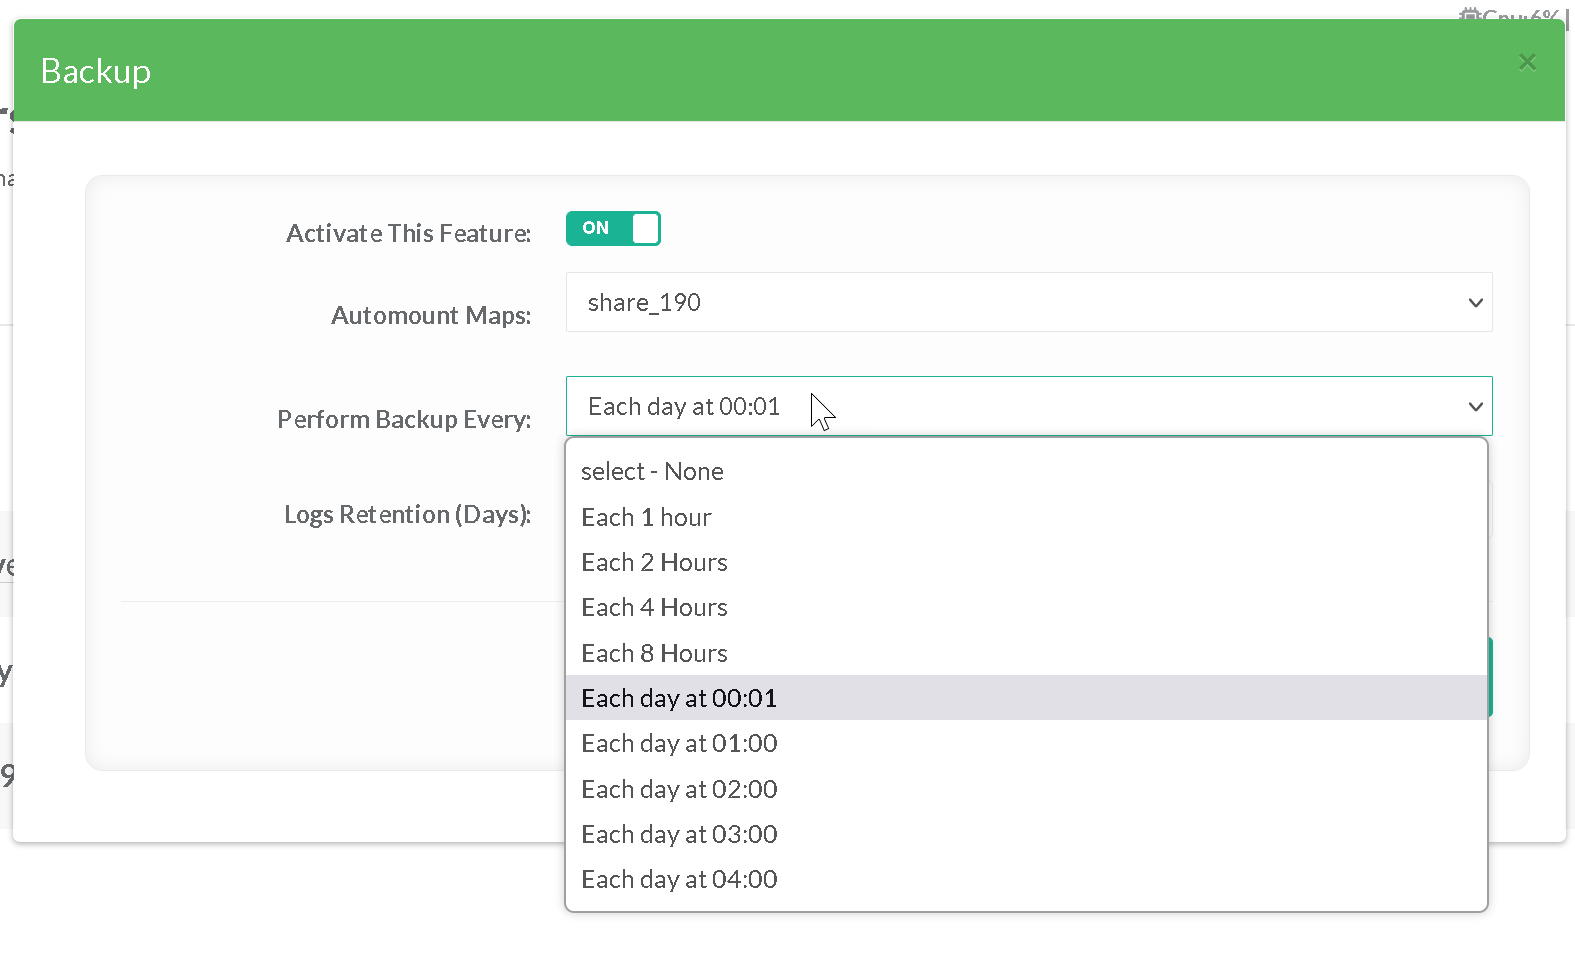Choose 'Each 2 Hours' backup interval
Image resolution: width=1575 pixels, height=956 pixels.
(654, 562)
